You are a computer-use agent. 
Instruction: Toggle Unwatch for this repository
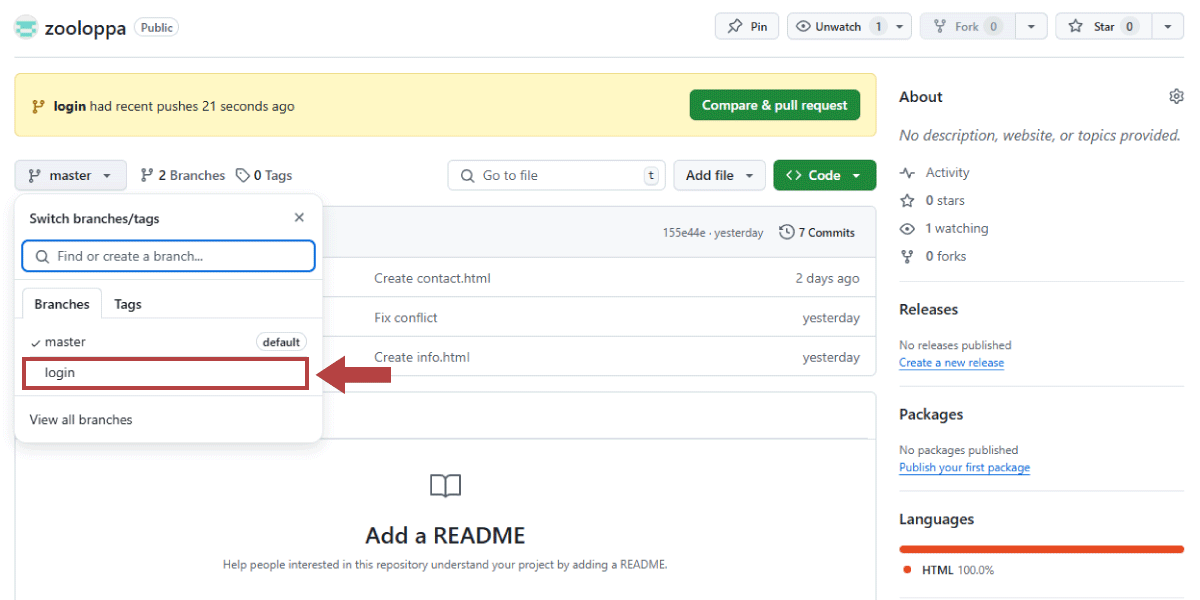point(838,26)
